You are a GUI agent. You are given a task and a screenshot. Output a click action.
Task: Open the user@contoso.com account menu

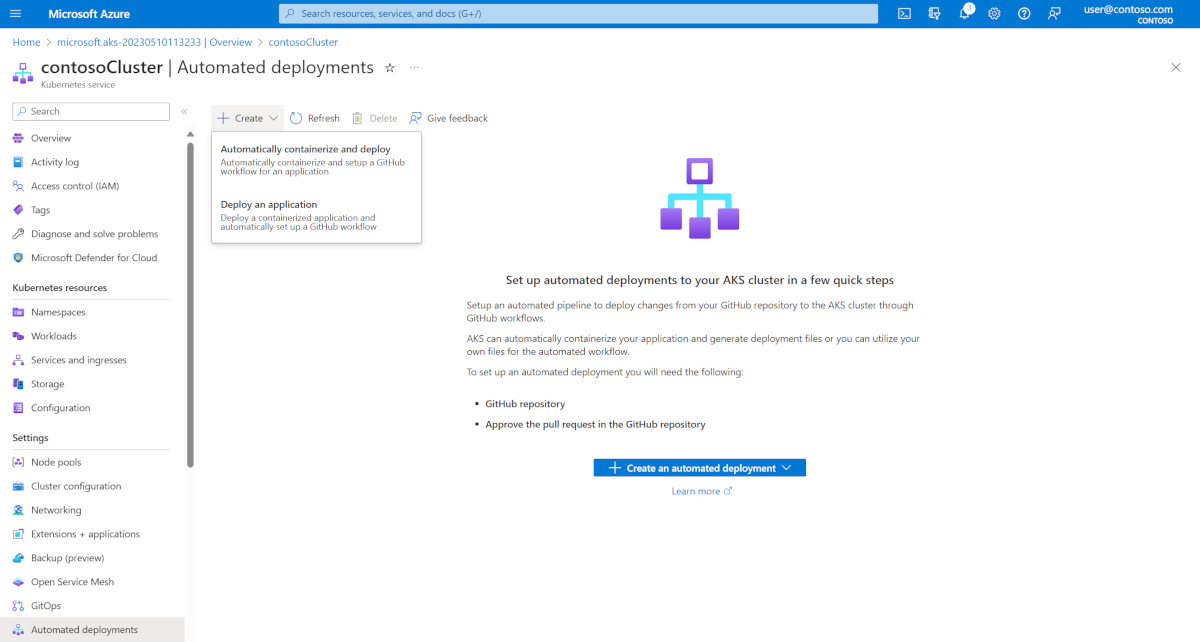[x=1126, y=14]
